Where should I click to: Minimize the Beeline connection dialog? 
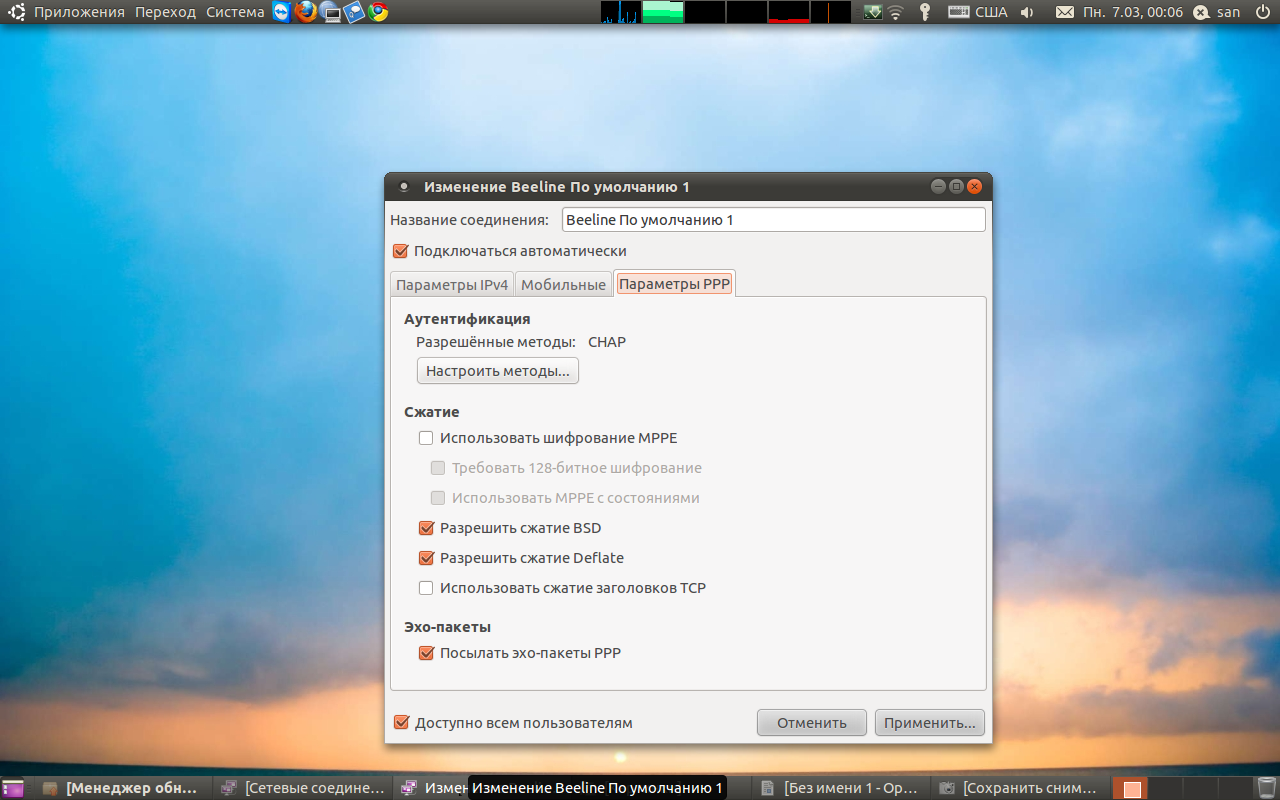(938, 186)
